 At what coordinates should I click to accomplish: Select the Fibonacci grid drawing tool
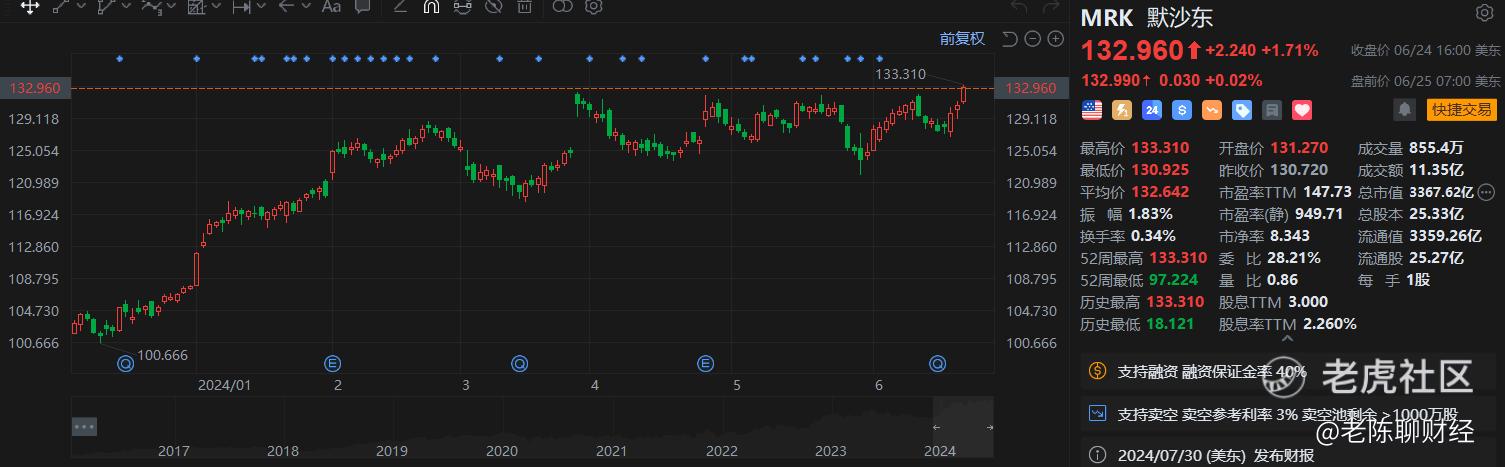tap(196, 6)
